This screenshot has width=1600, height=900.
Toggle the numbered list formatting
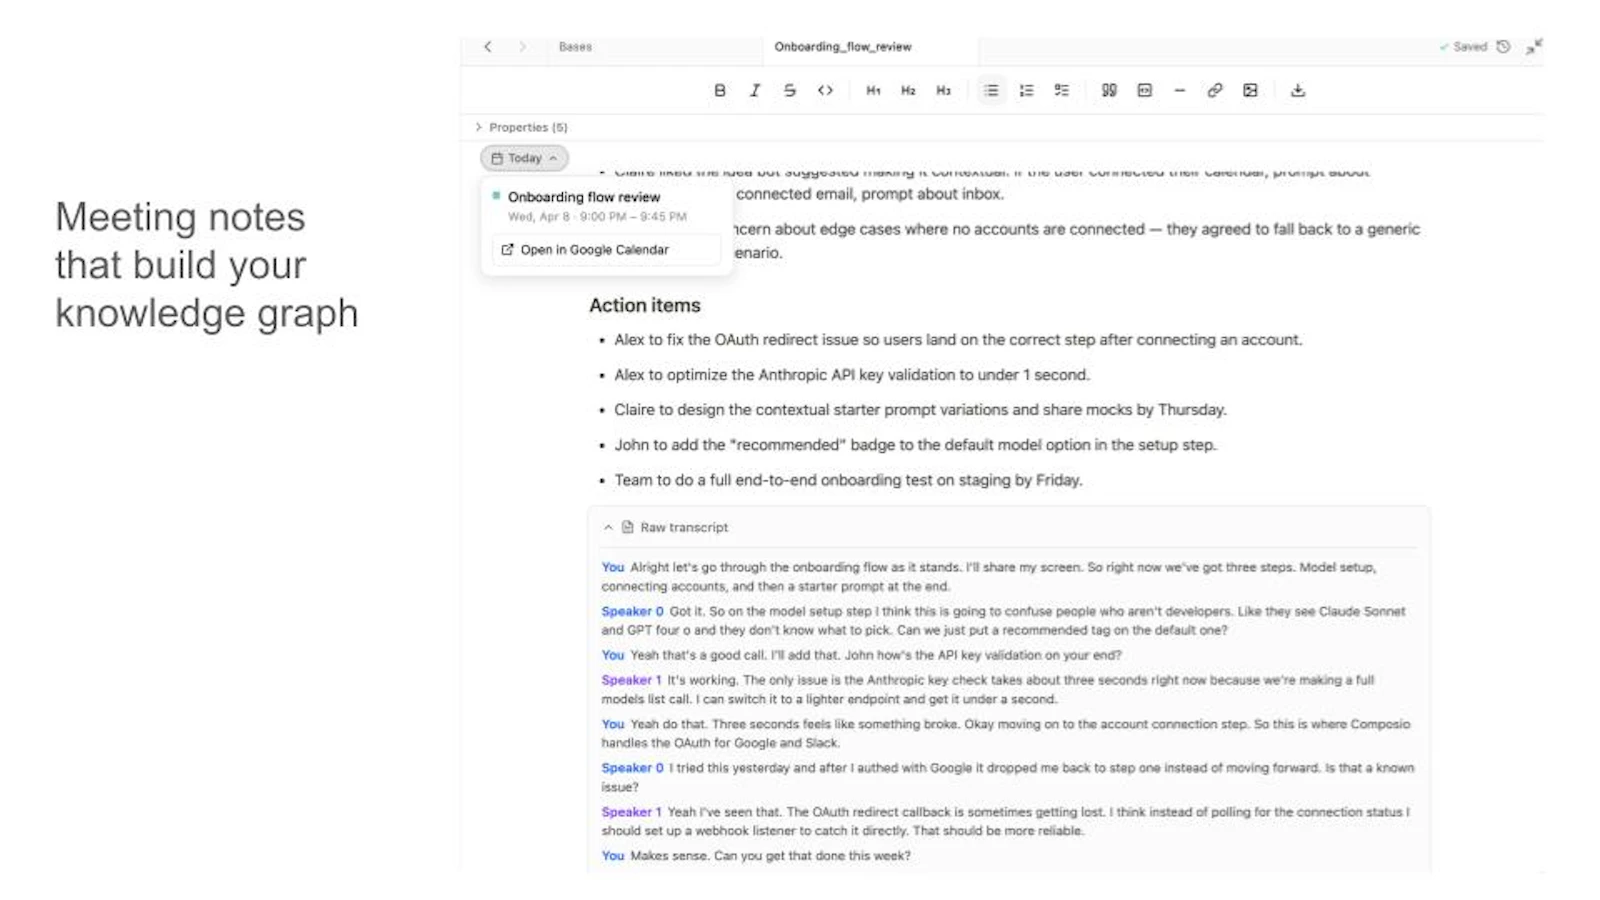pos(1026,90)
